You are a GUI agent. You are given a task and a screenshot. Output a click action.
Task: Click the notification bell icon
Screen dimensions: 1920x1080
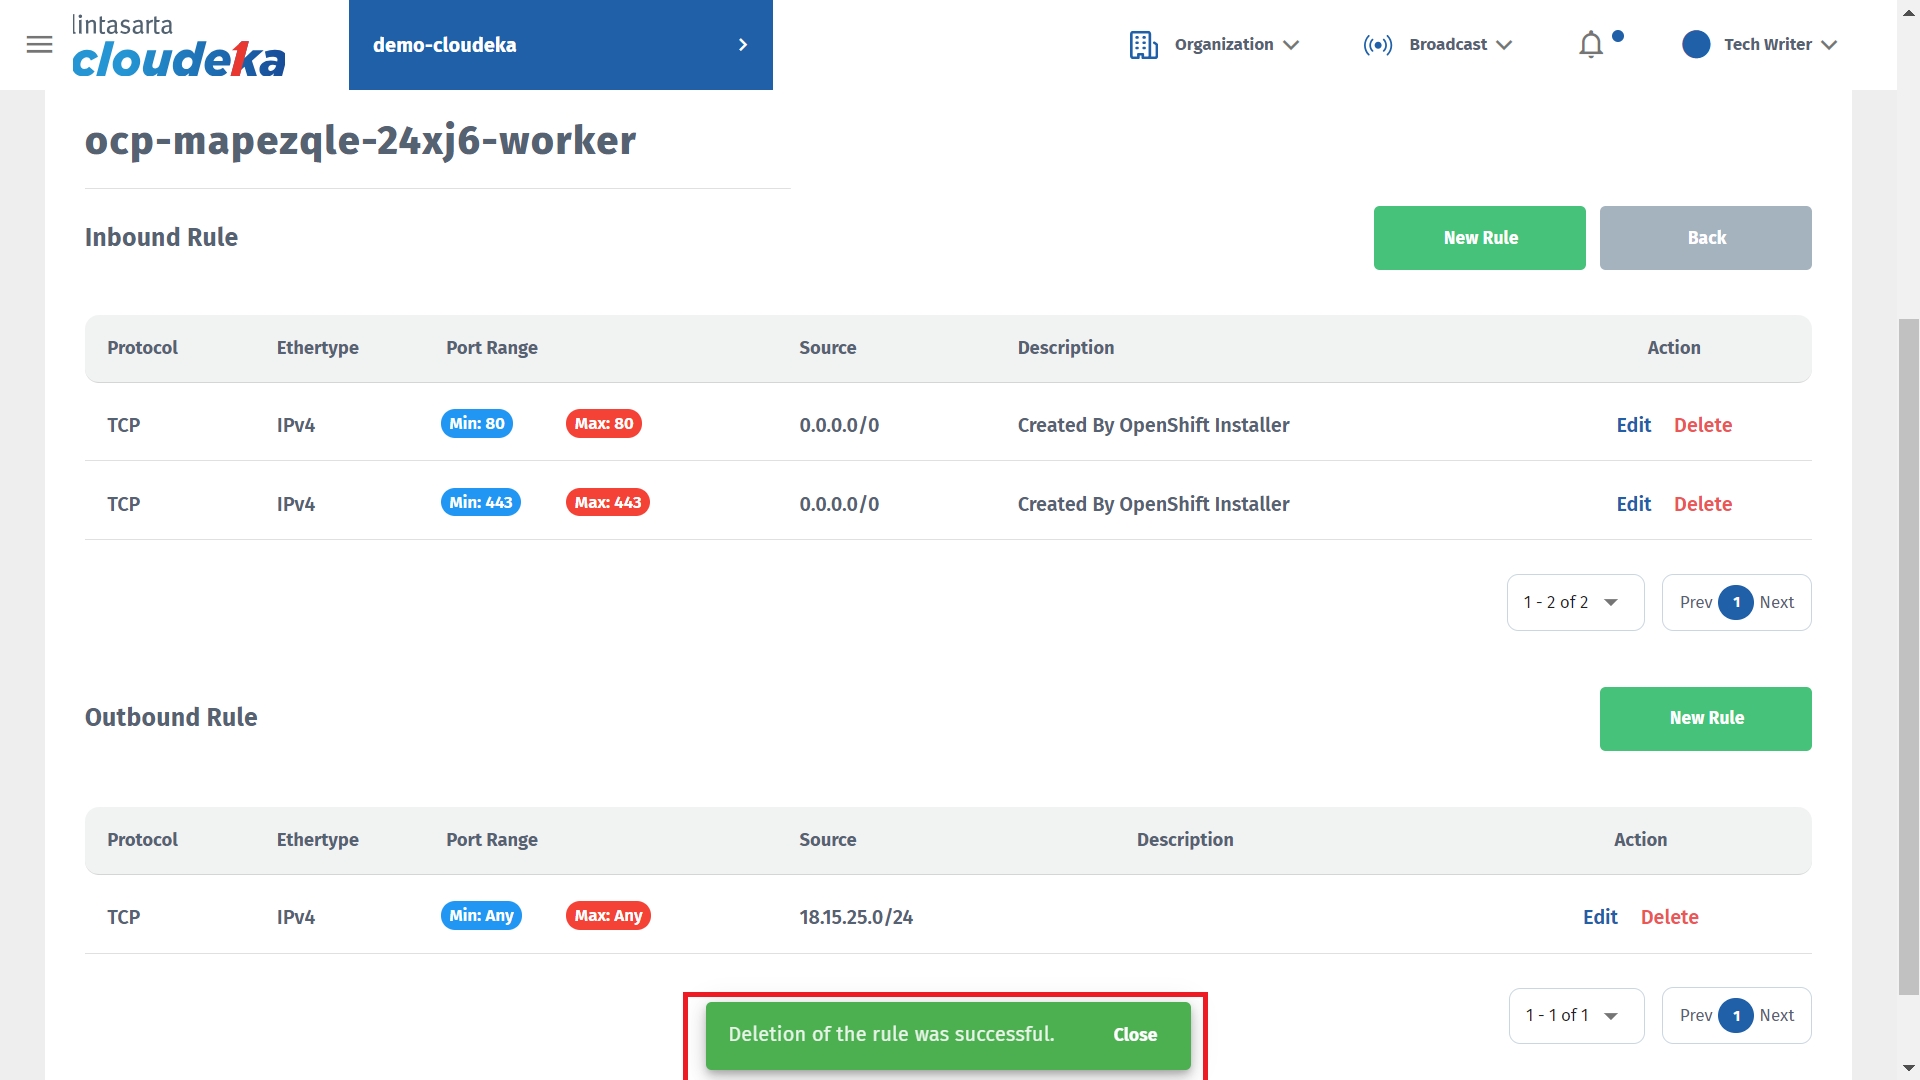[1590, 45]
